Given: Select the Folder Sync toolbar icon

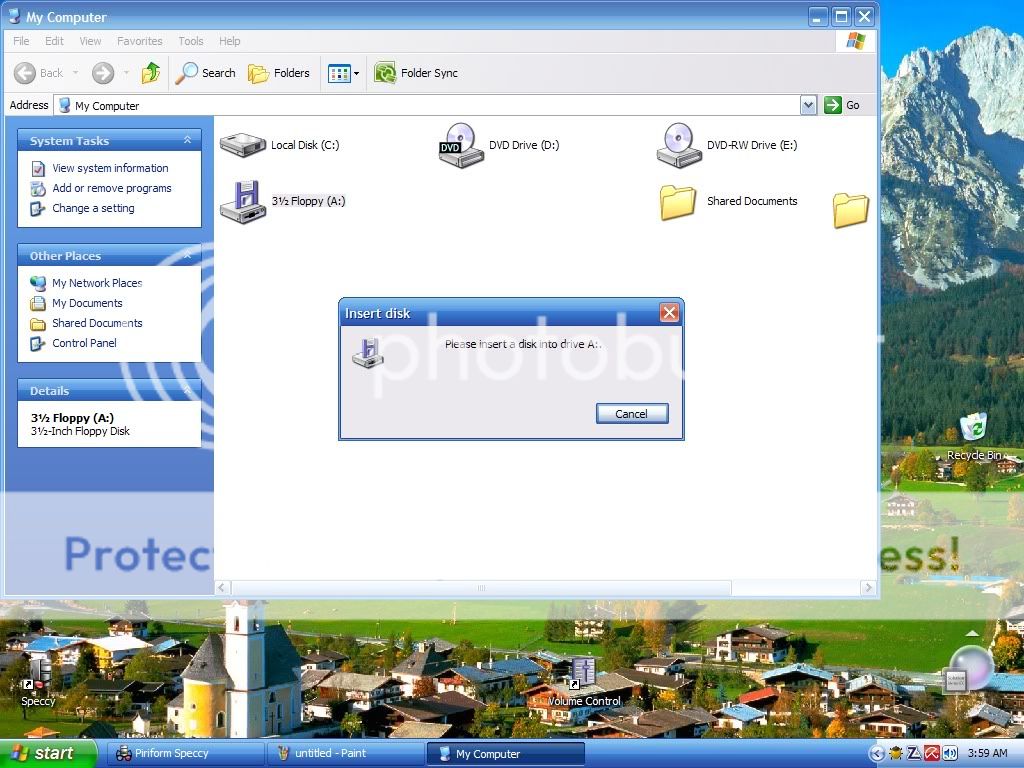Looking at the screenshot, I should tap(416, 72).
